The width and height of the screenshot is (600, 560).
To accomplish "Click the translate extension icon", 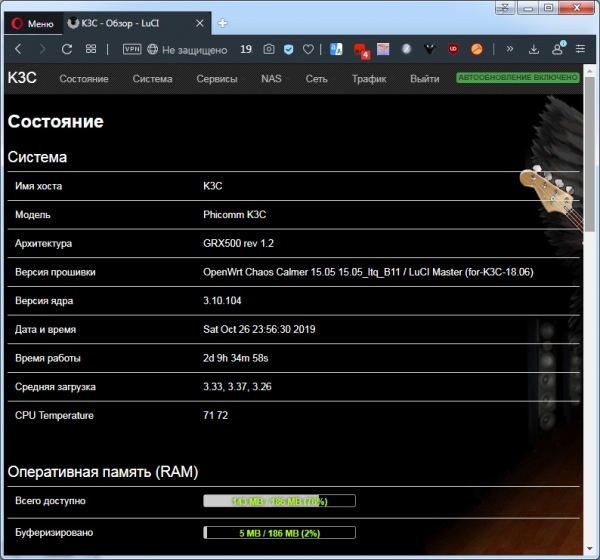I will (336, 48).
